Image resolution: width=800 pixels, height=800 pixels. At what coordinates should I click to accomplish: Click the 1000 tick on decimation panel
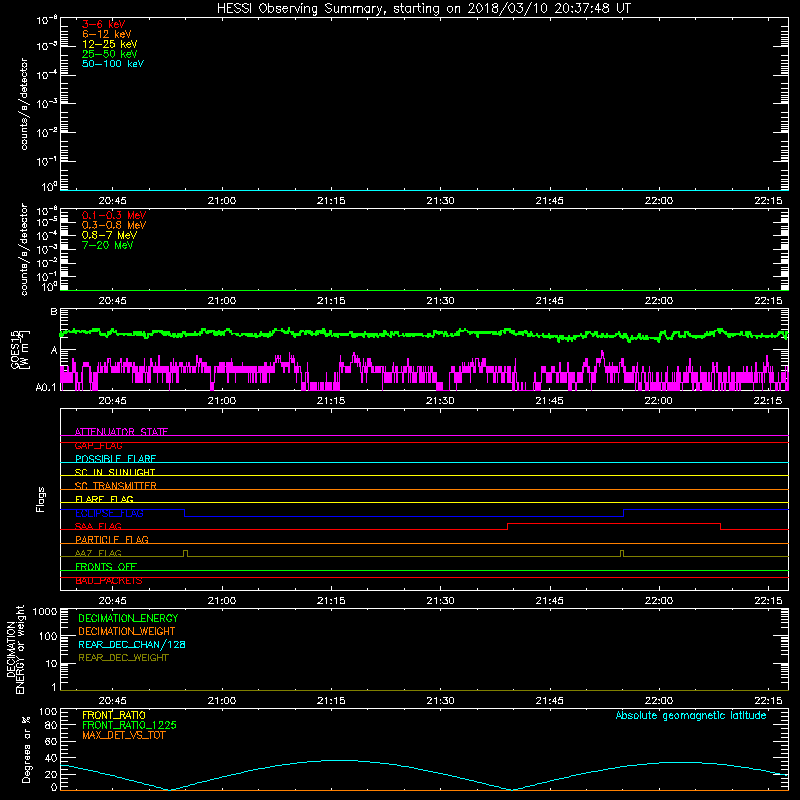45,612
